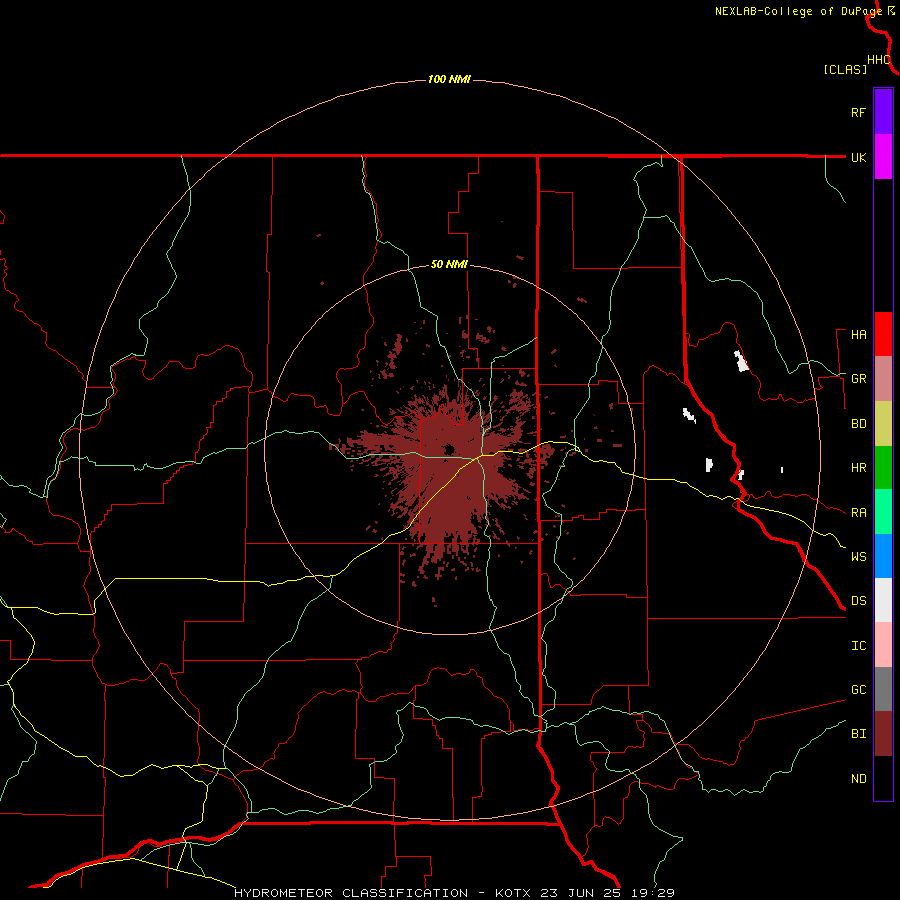900x900 pixels.
Task: Click the 50 NMI range ring label
Action: tap(449, 265)
